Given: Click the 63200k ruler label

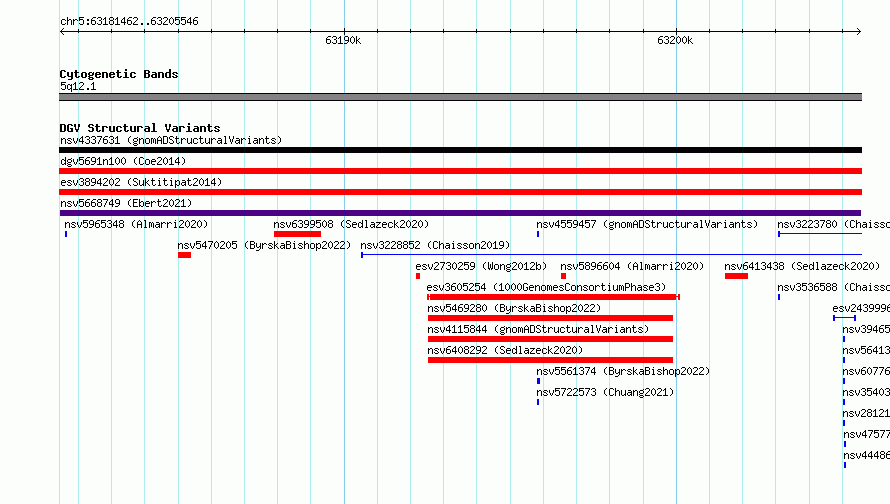Looking at the screenshot, I should (x=675, y=40).
